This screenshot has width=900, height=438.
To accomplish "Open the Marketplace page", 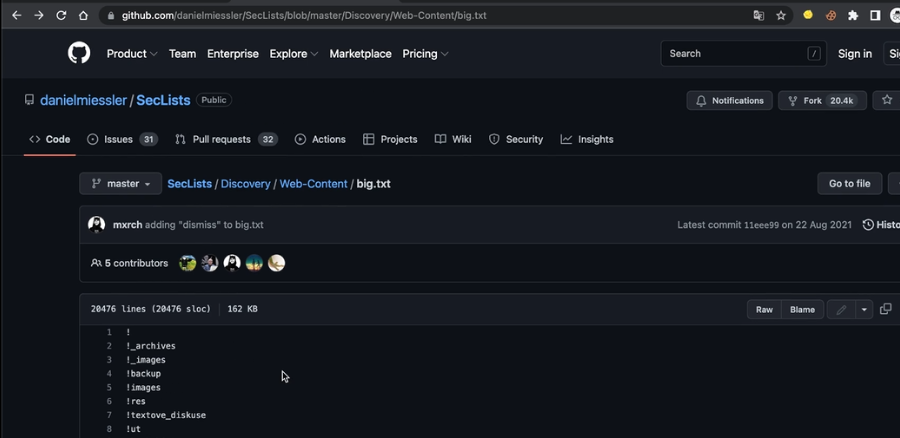I will (x=360, y=53).
